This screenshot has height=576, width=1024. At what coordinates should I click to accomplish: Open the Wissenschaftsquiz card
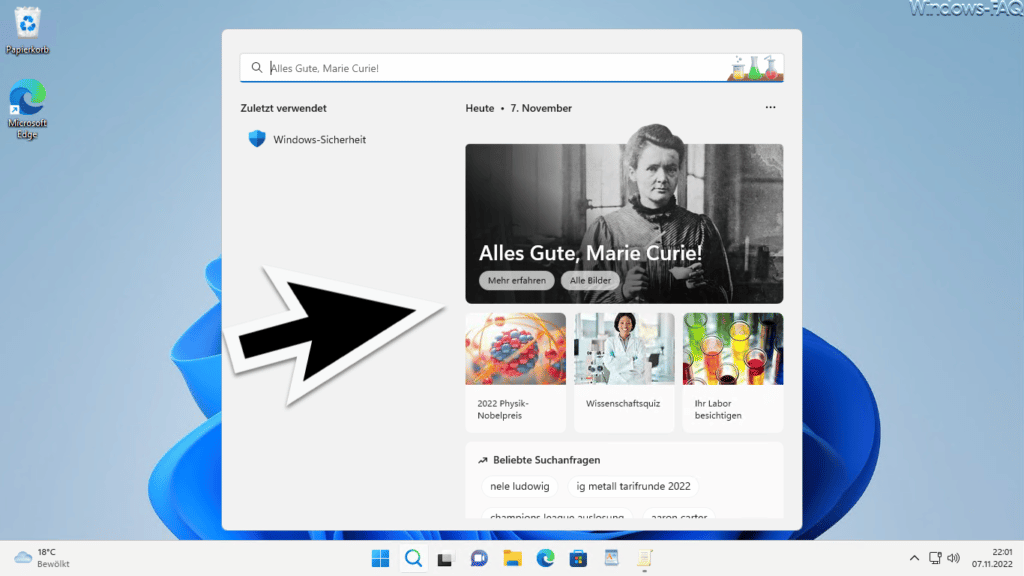(x=624, y=372)
